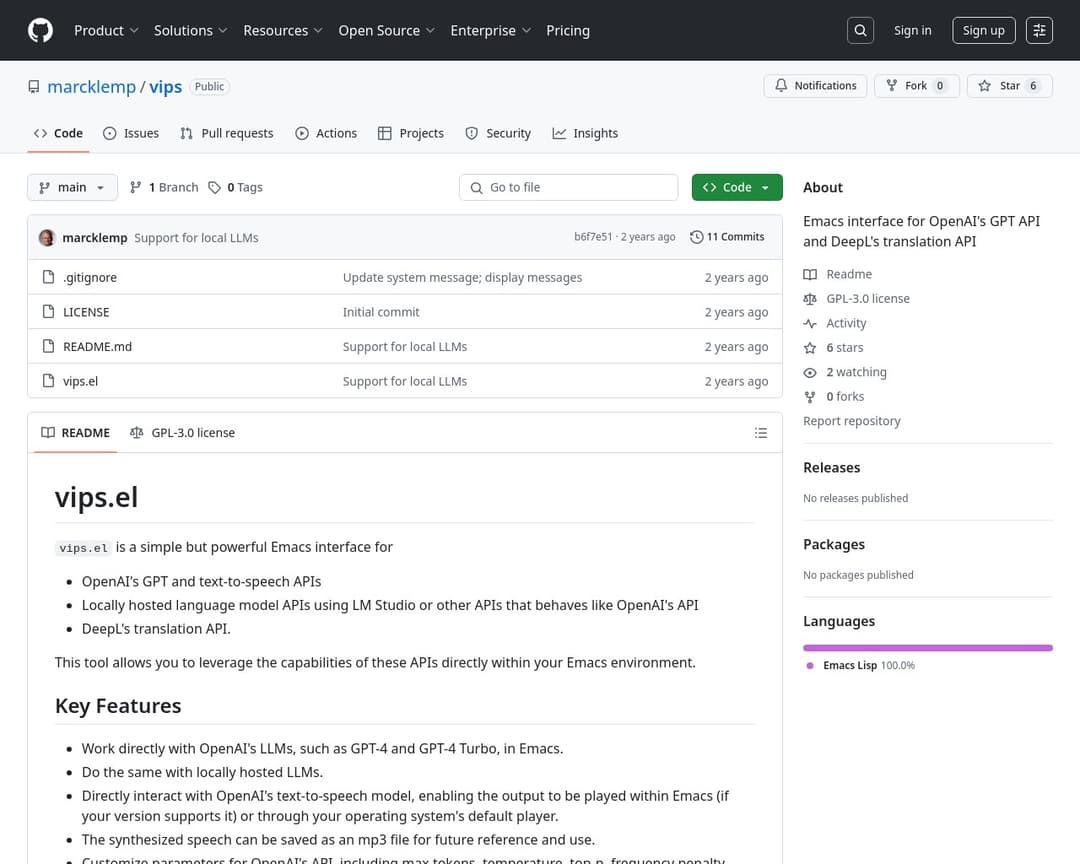The width and height of the screenshot is (1080, 864).
Task: Click the GitHub logo home icon
Action: (40, 30)
